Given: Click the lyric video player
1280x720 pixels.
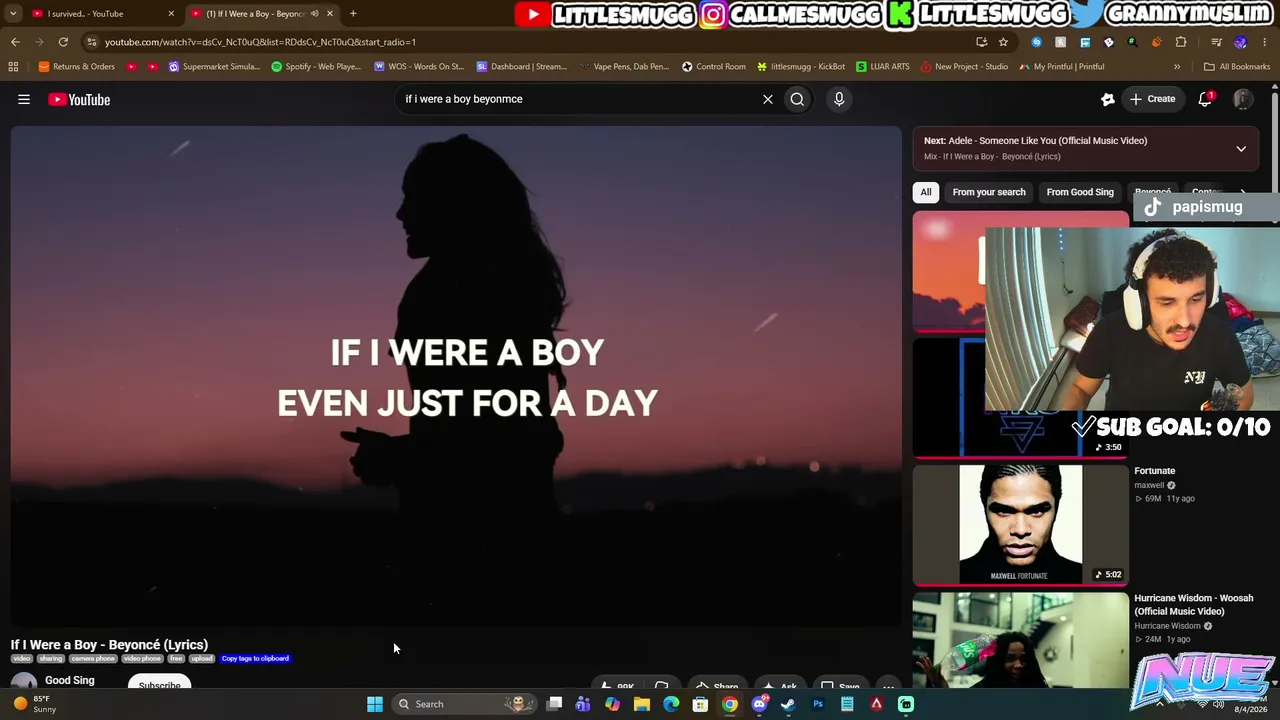Looking at the screenshot, I should (x=456, y=375).
